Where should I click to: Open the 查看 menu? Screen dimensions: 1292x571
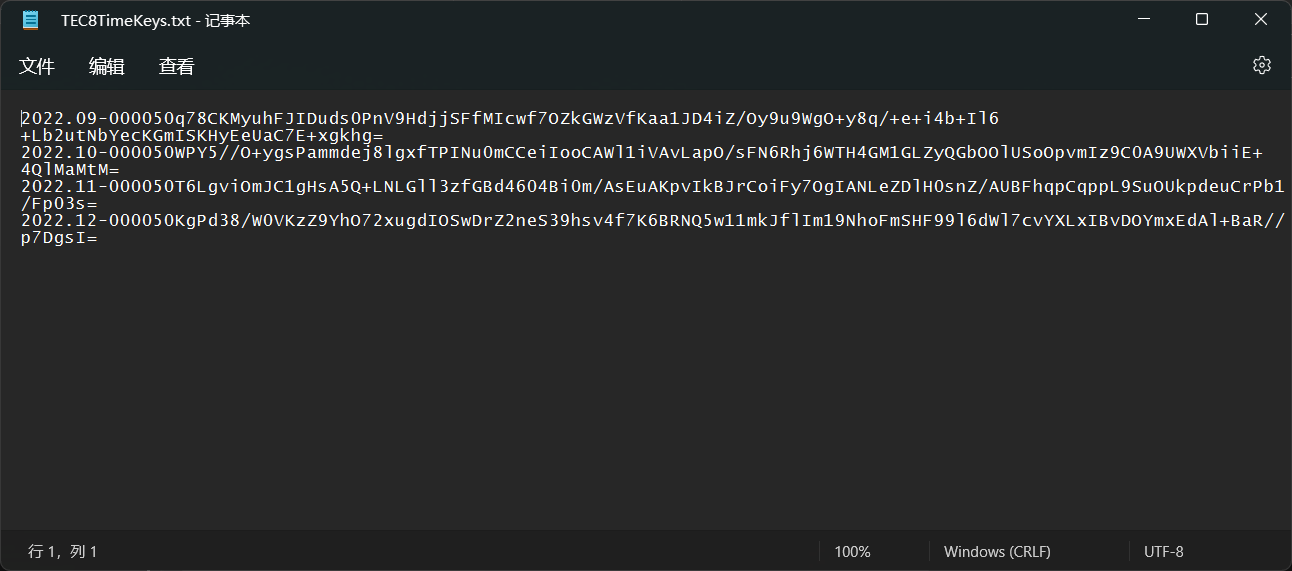177,67
